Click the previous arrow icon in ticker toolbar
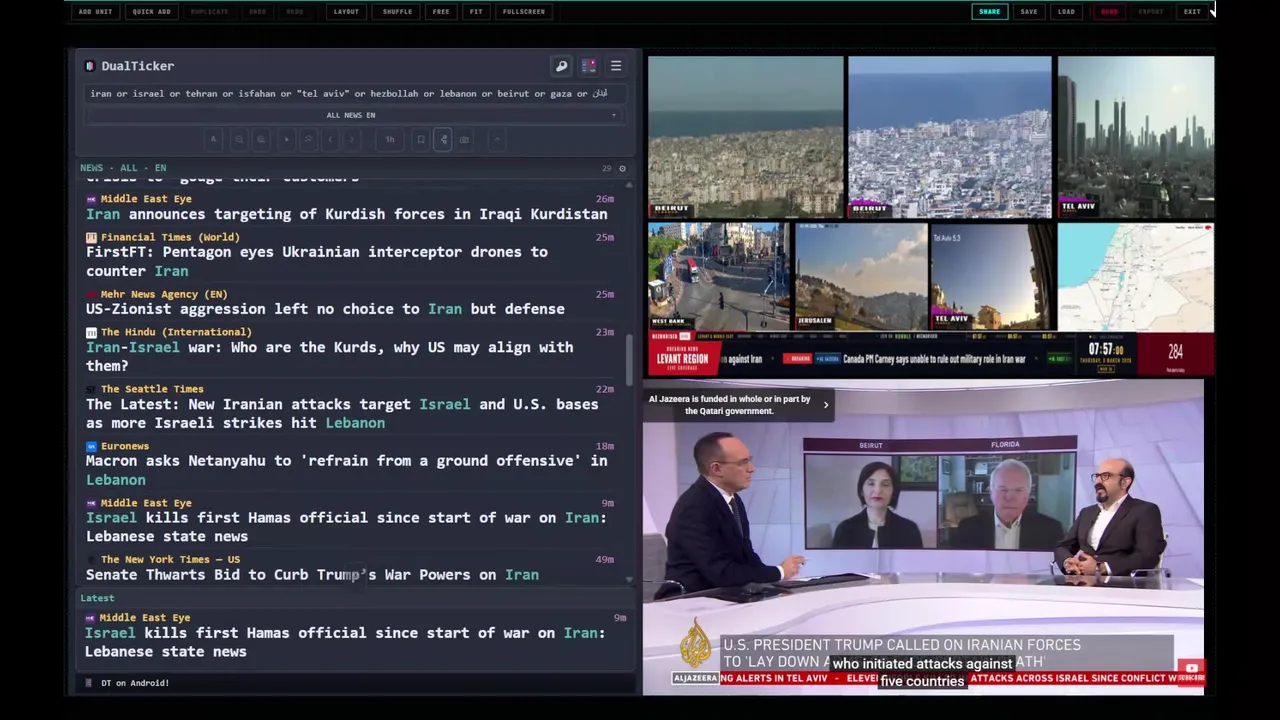The height and width of the screenshot is (720, 1280). pyautogui.click(x=331, y=139)
